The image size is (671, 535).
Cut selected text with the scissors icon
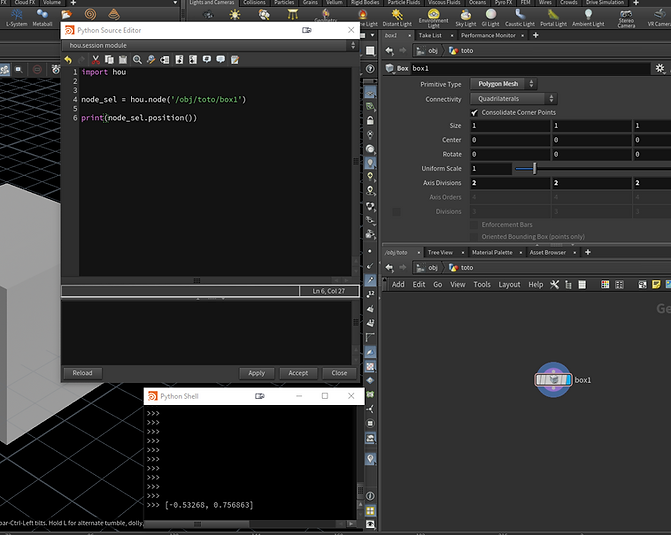[x=96, y=59]
